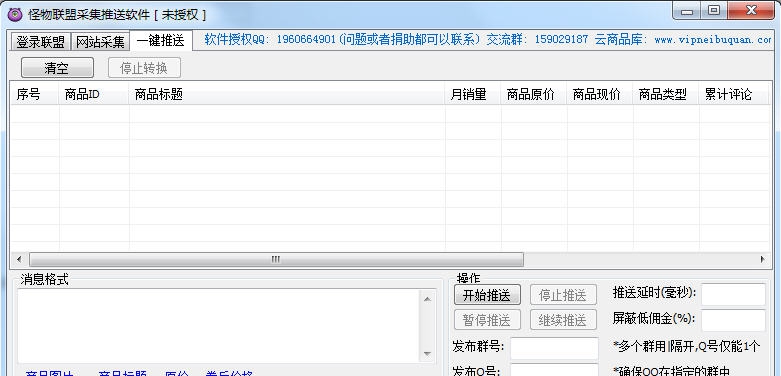Screen dimensions: 781x376
Task: Open the 网站采集 tab
Action: pos(100,42)
